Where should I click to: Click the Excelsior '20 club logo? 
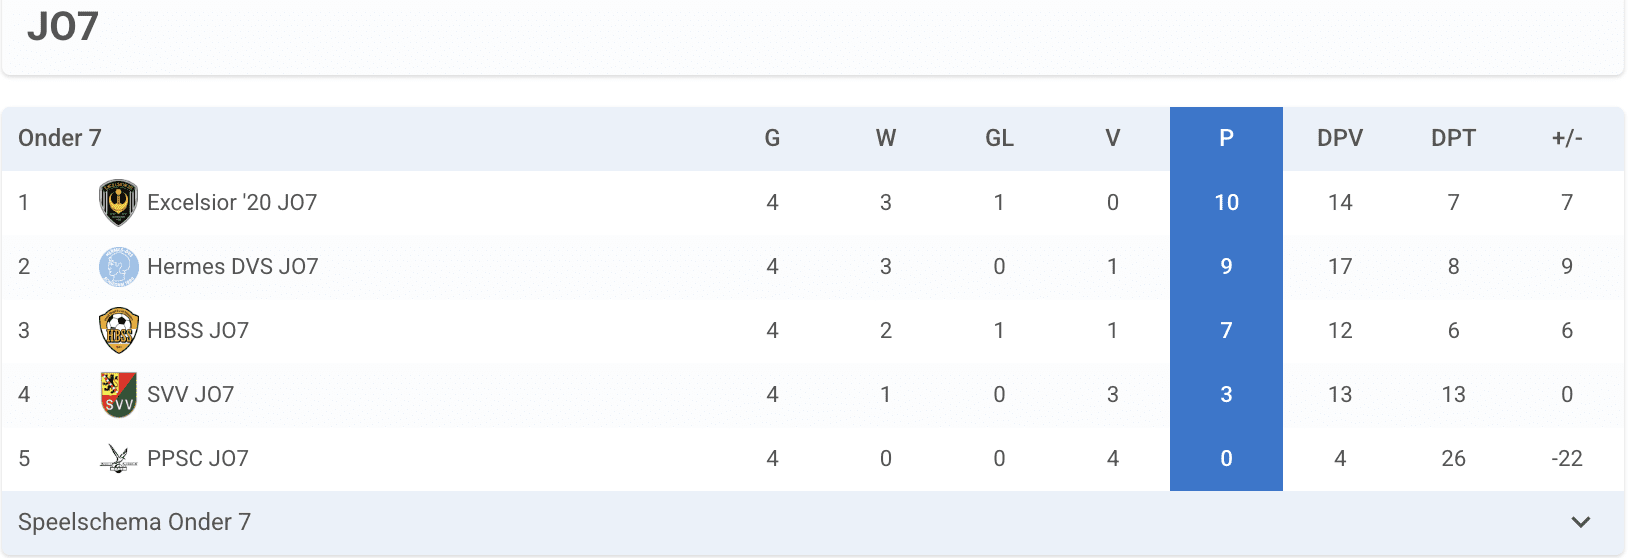pyautogui.click(x=118, y=202)
